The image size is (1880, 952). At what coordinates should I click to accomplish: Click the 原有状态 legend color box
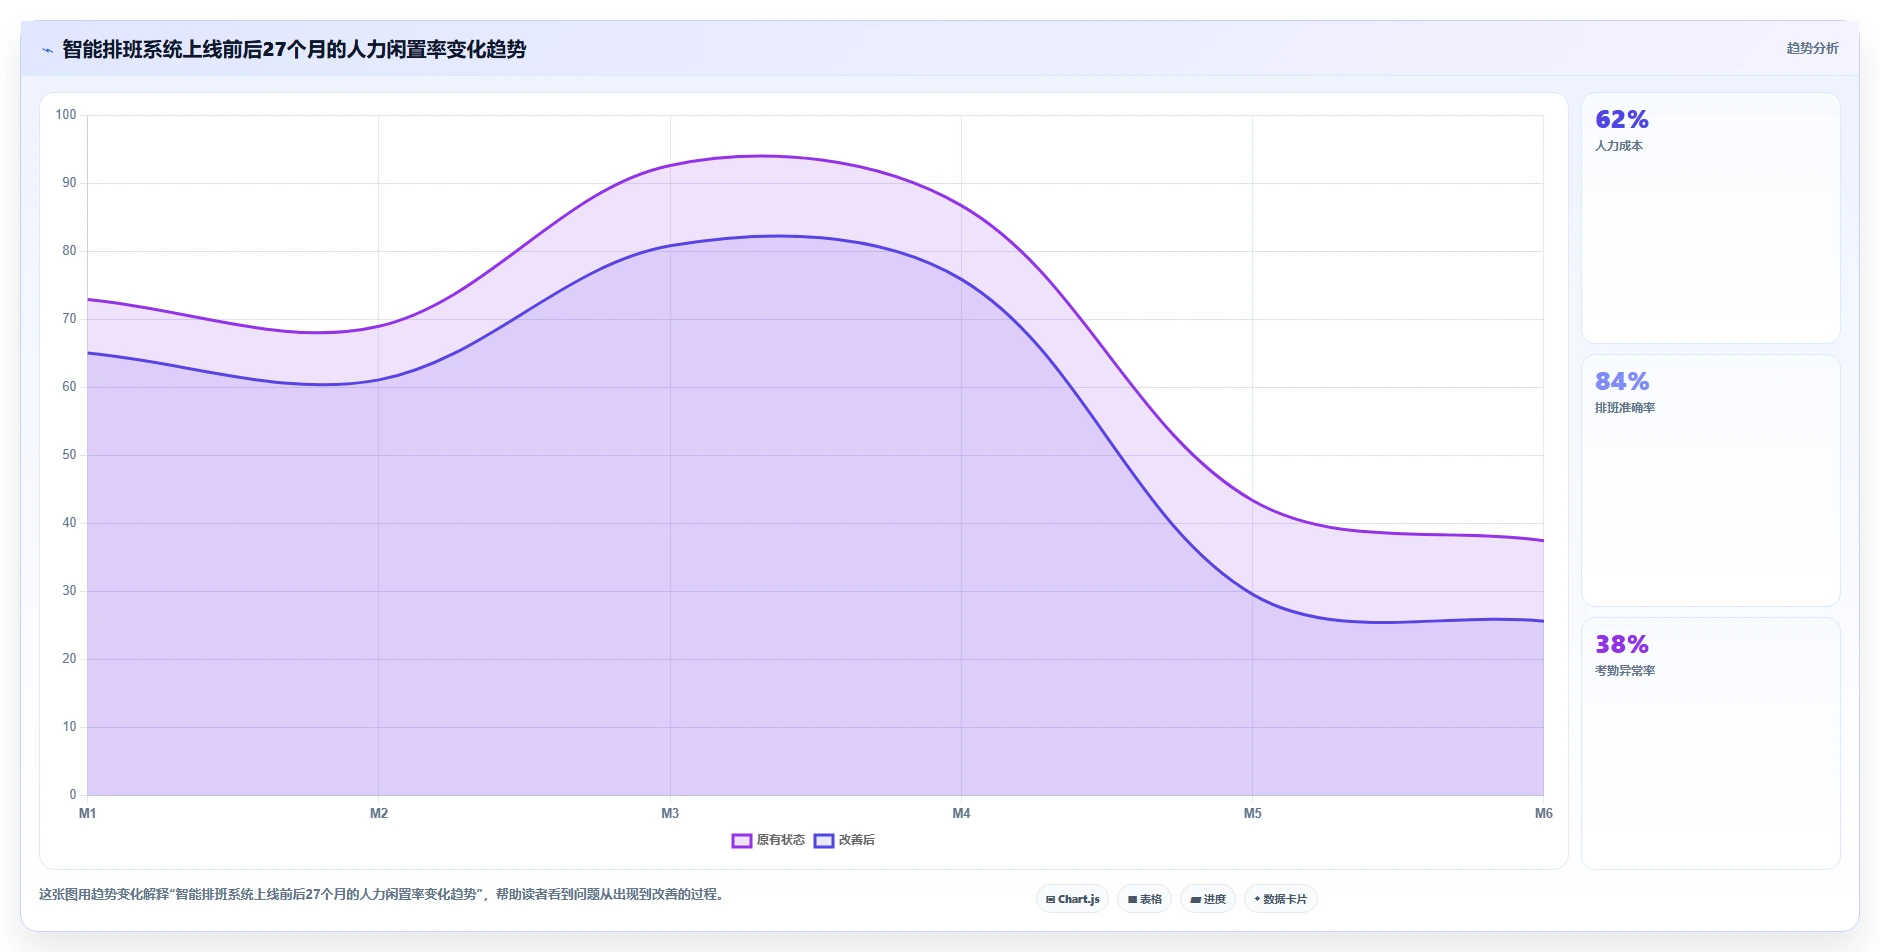(x=742, y=840)
